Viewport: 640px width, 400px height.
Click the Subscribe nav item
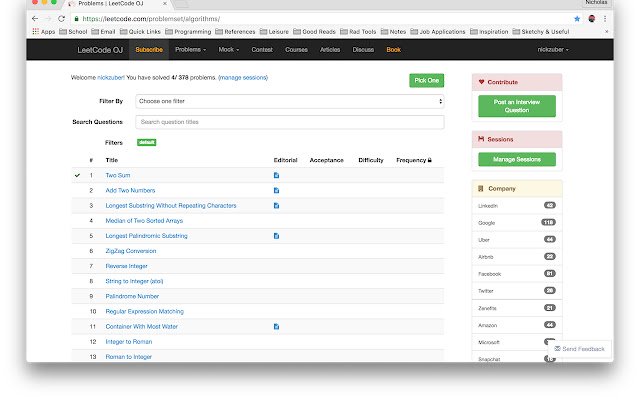149,49
